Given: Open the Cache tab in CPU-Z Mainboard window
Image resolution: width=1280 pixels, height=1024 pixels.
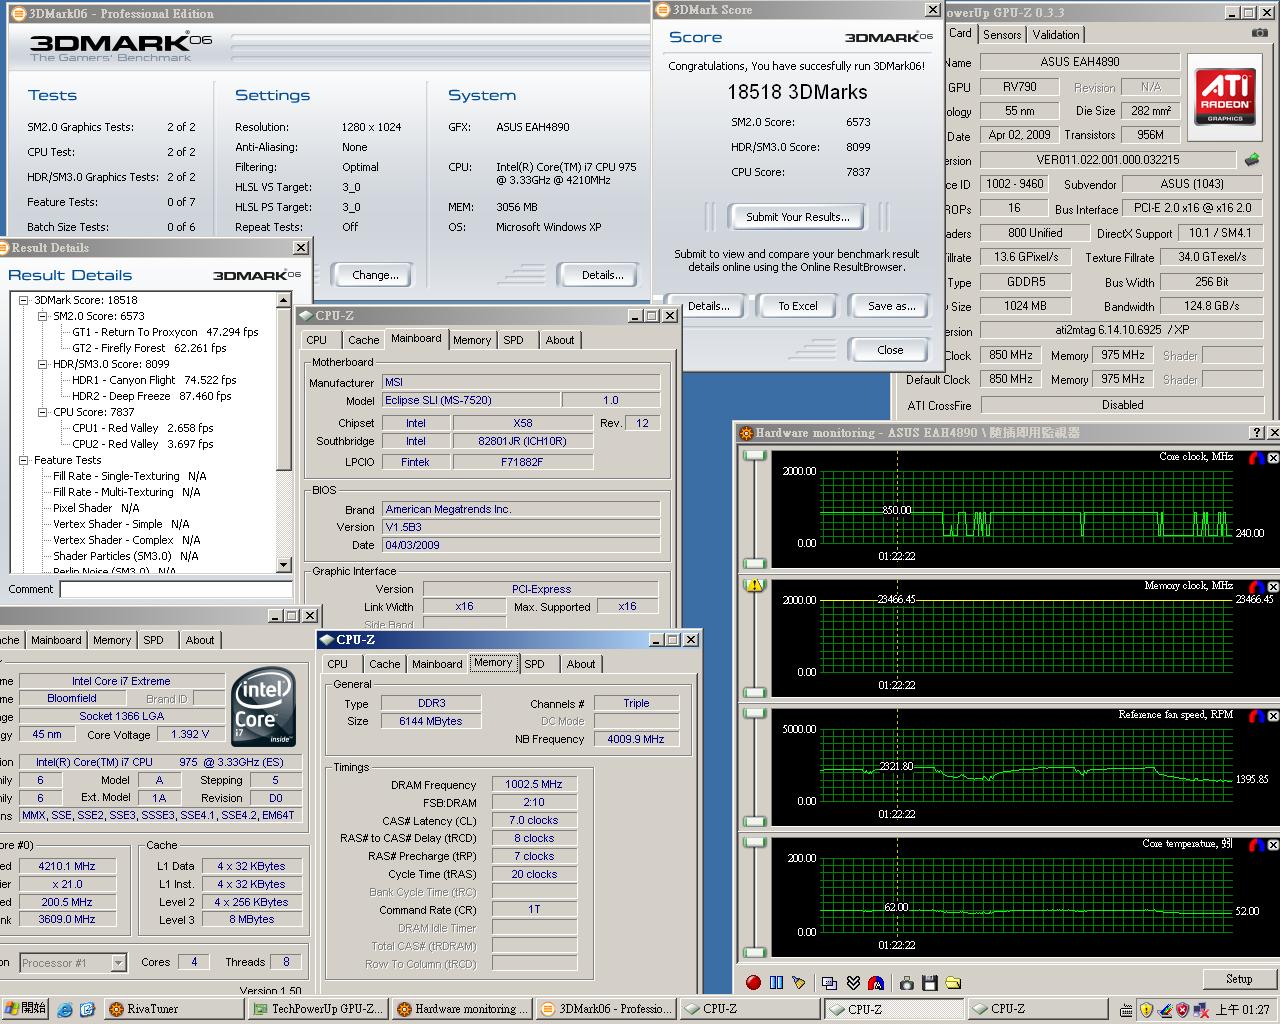Looking at the screenshot, I should pyautogui.click(x=364, y=340).
